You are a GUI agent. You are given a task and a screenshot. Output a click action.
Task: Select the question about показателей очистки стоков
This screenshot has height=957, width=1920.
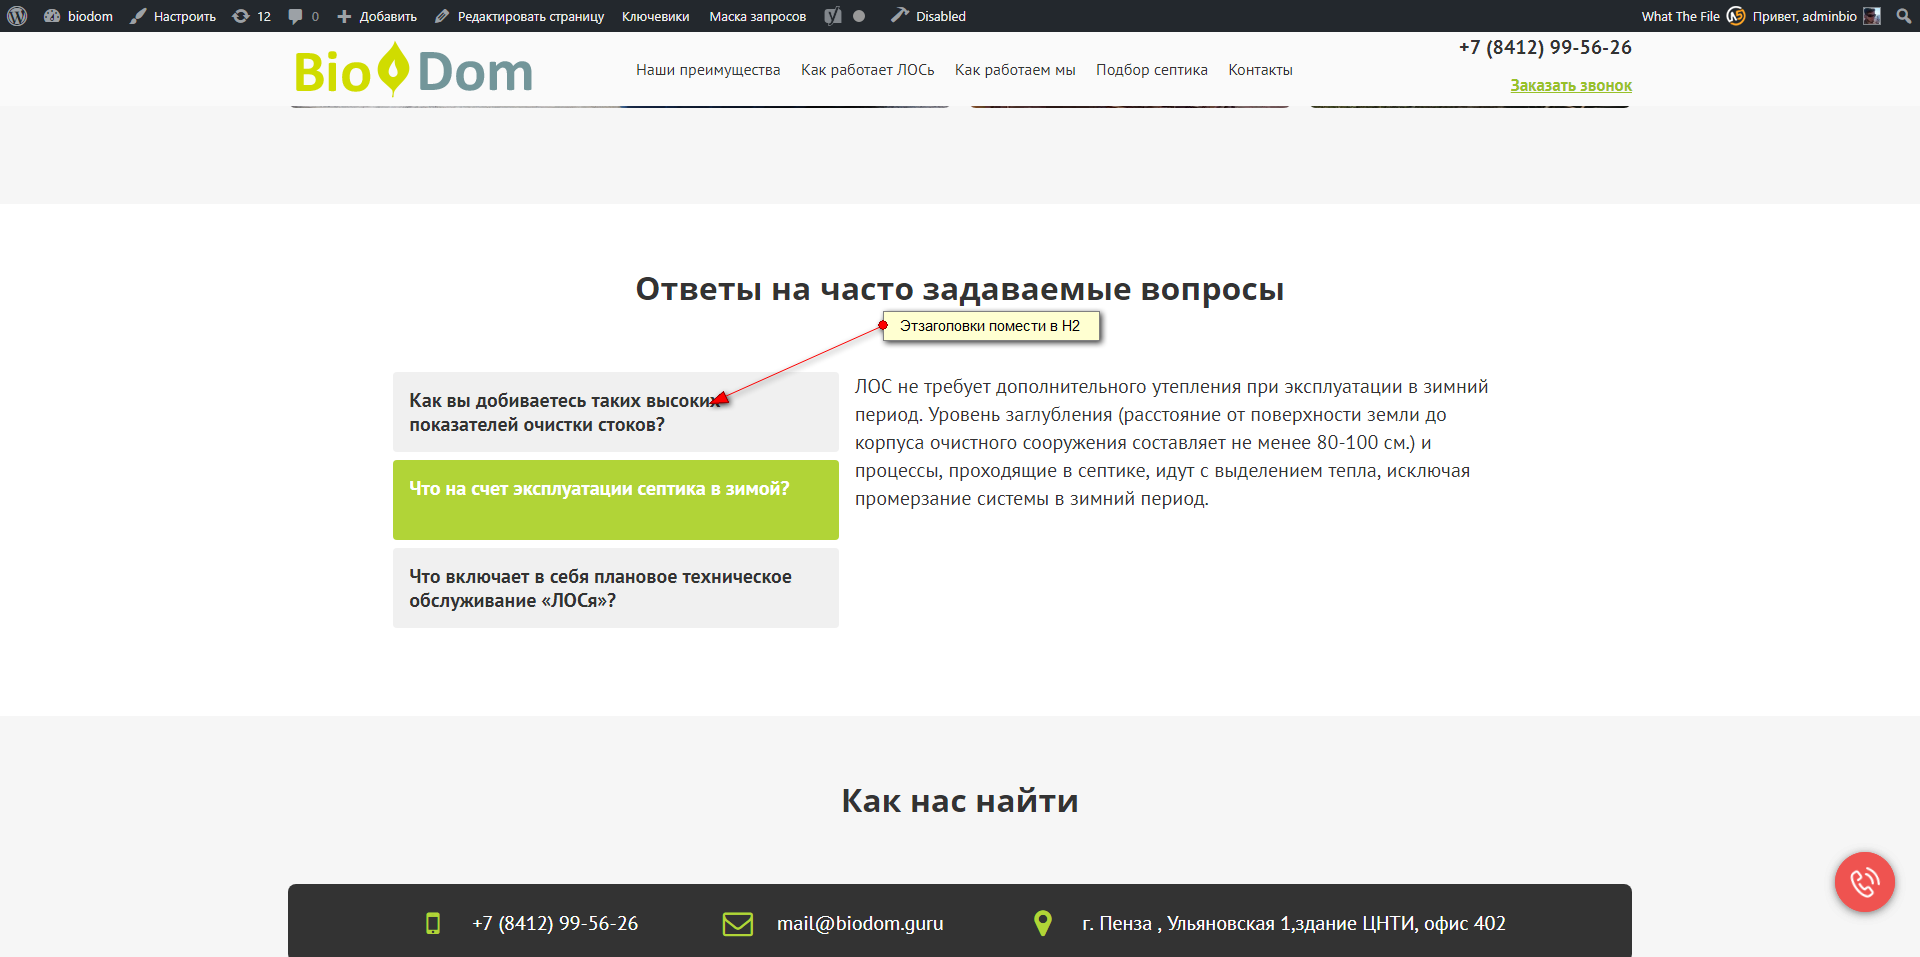(616, 412)
